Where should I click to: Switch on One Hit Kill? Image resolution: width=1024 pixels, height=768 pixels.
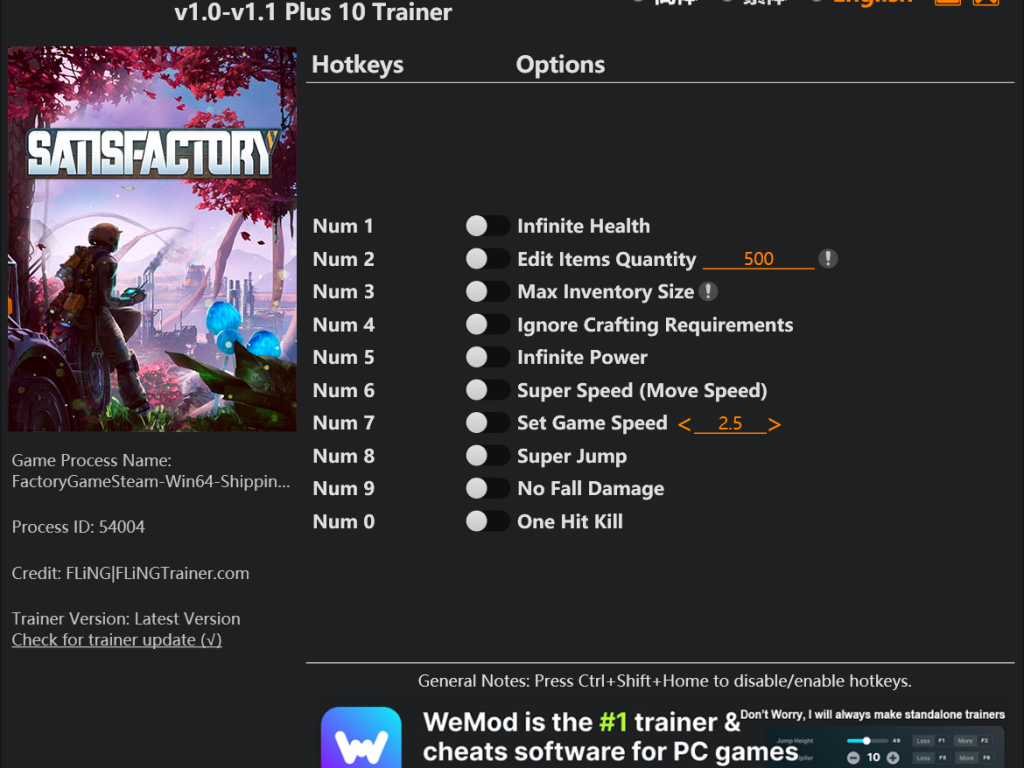(x=487, y=521)
